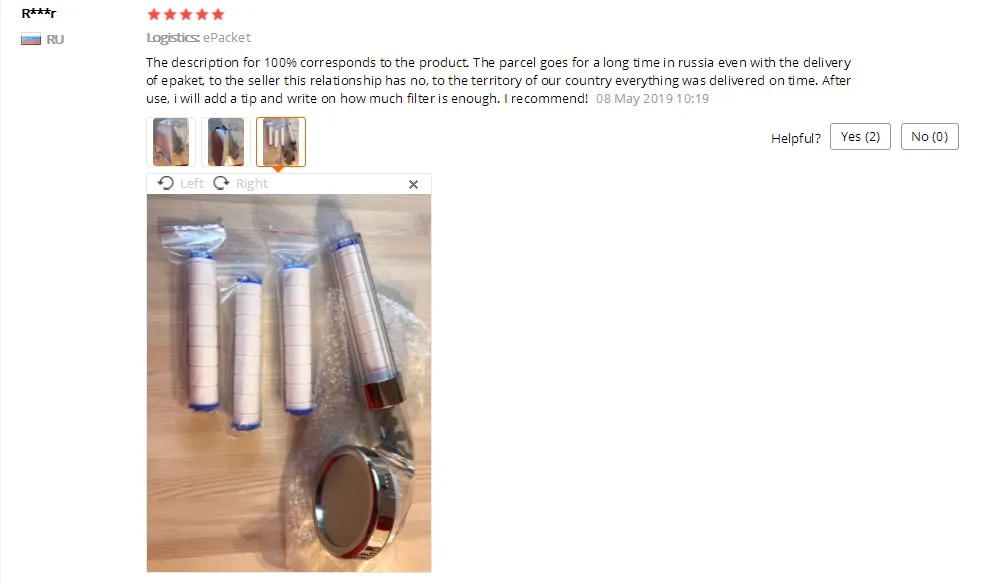Image resolution: width=985 pixels, height=583 pixels.
Task: Click the RU country code label
Action: (x=55, y=40)
